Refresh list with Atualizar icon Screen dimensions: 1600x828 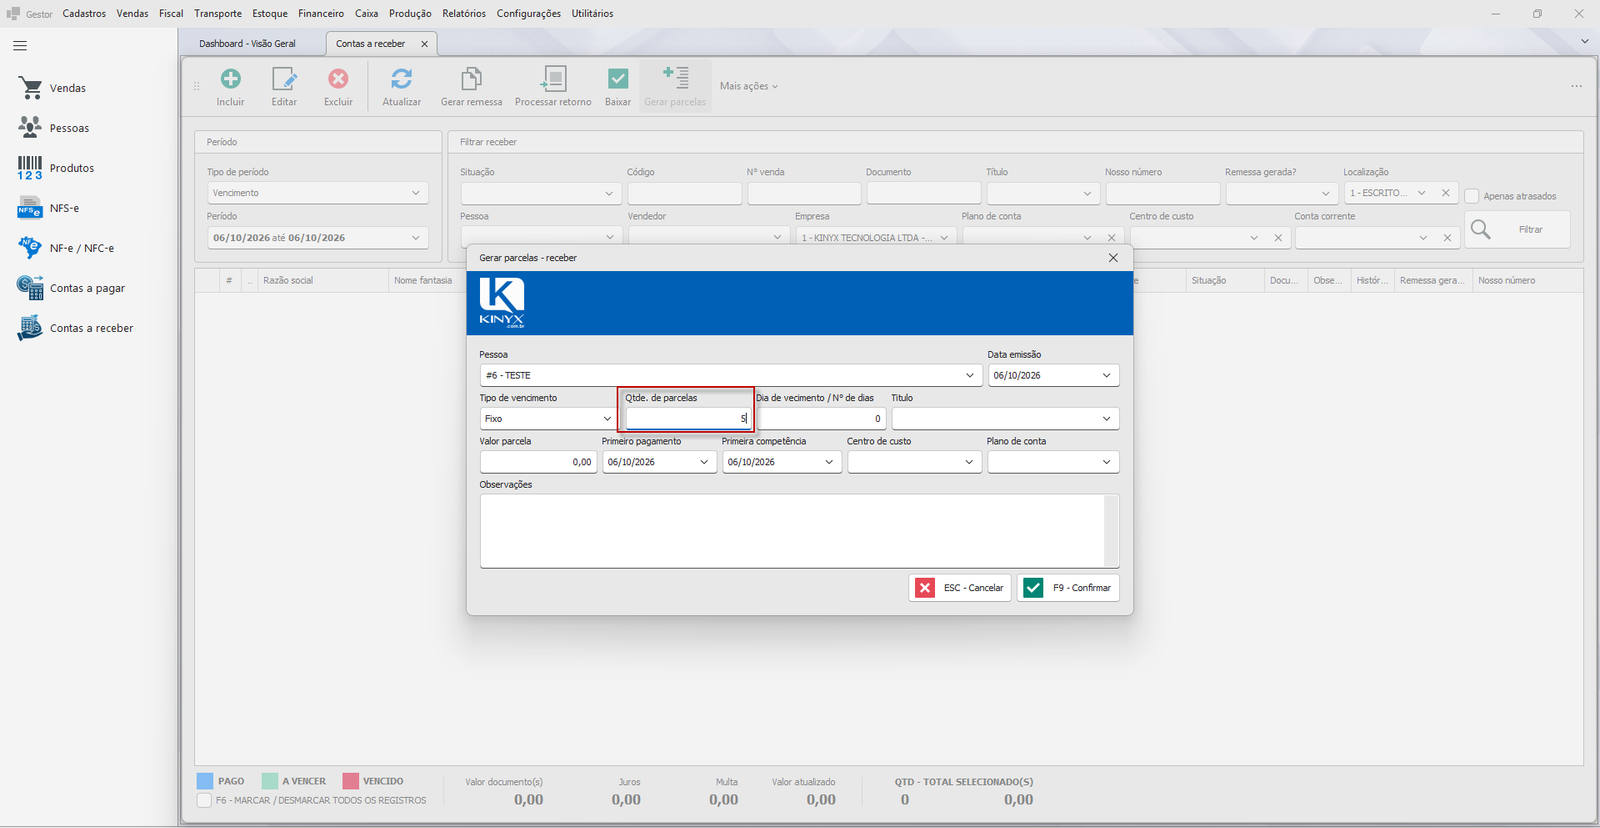[x=401, y=79]
